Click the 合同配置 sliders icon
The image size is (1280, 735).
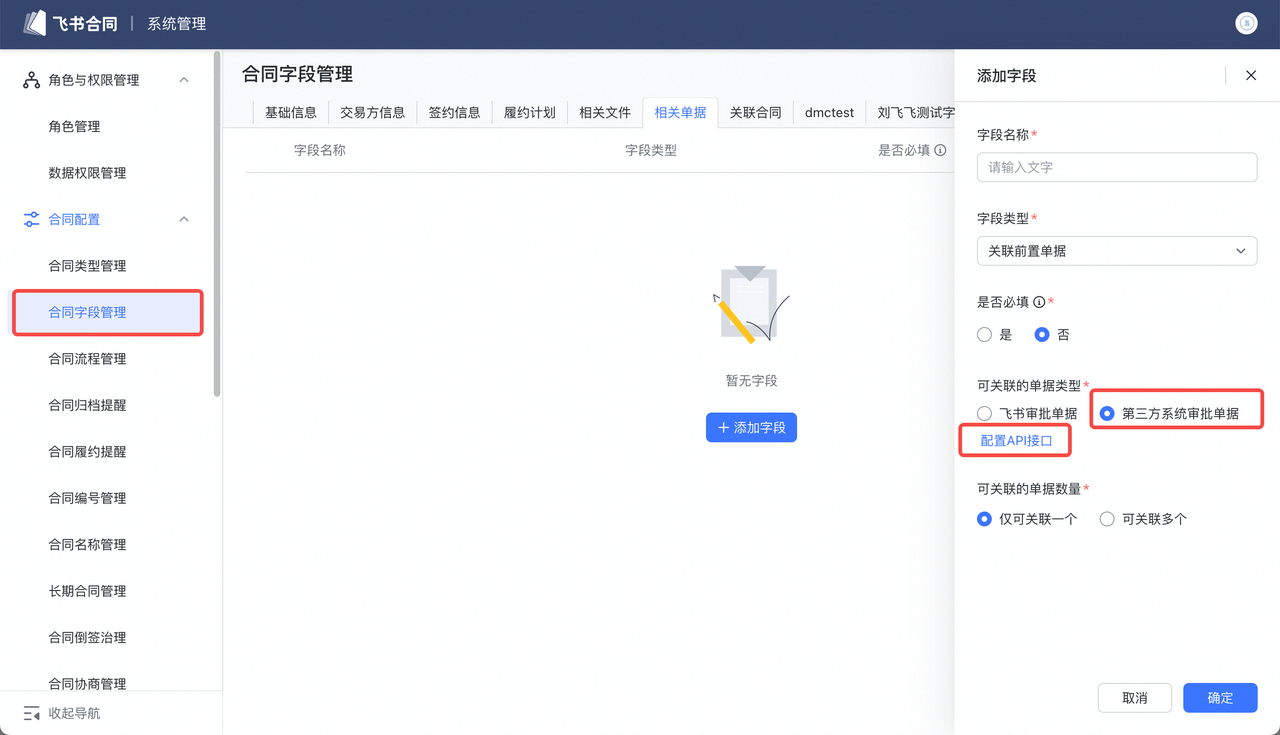[31, 219]
